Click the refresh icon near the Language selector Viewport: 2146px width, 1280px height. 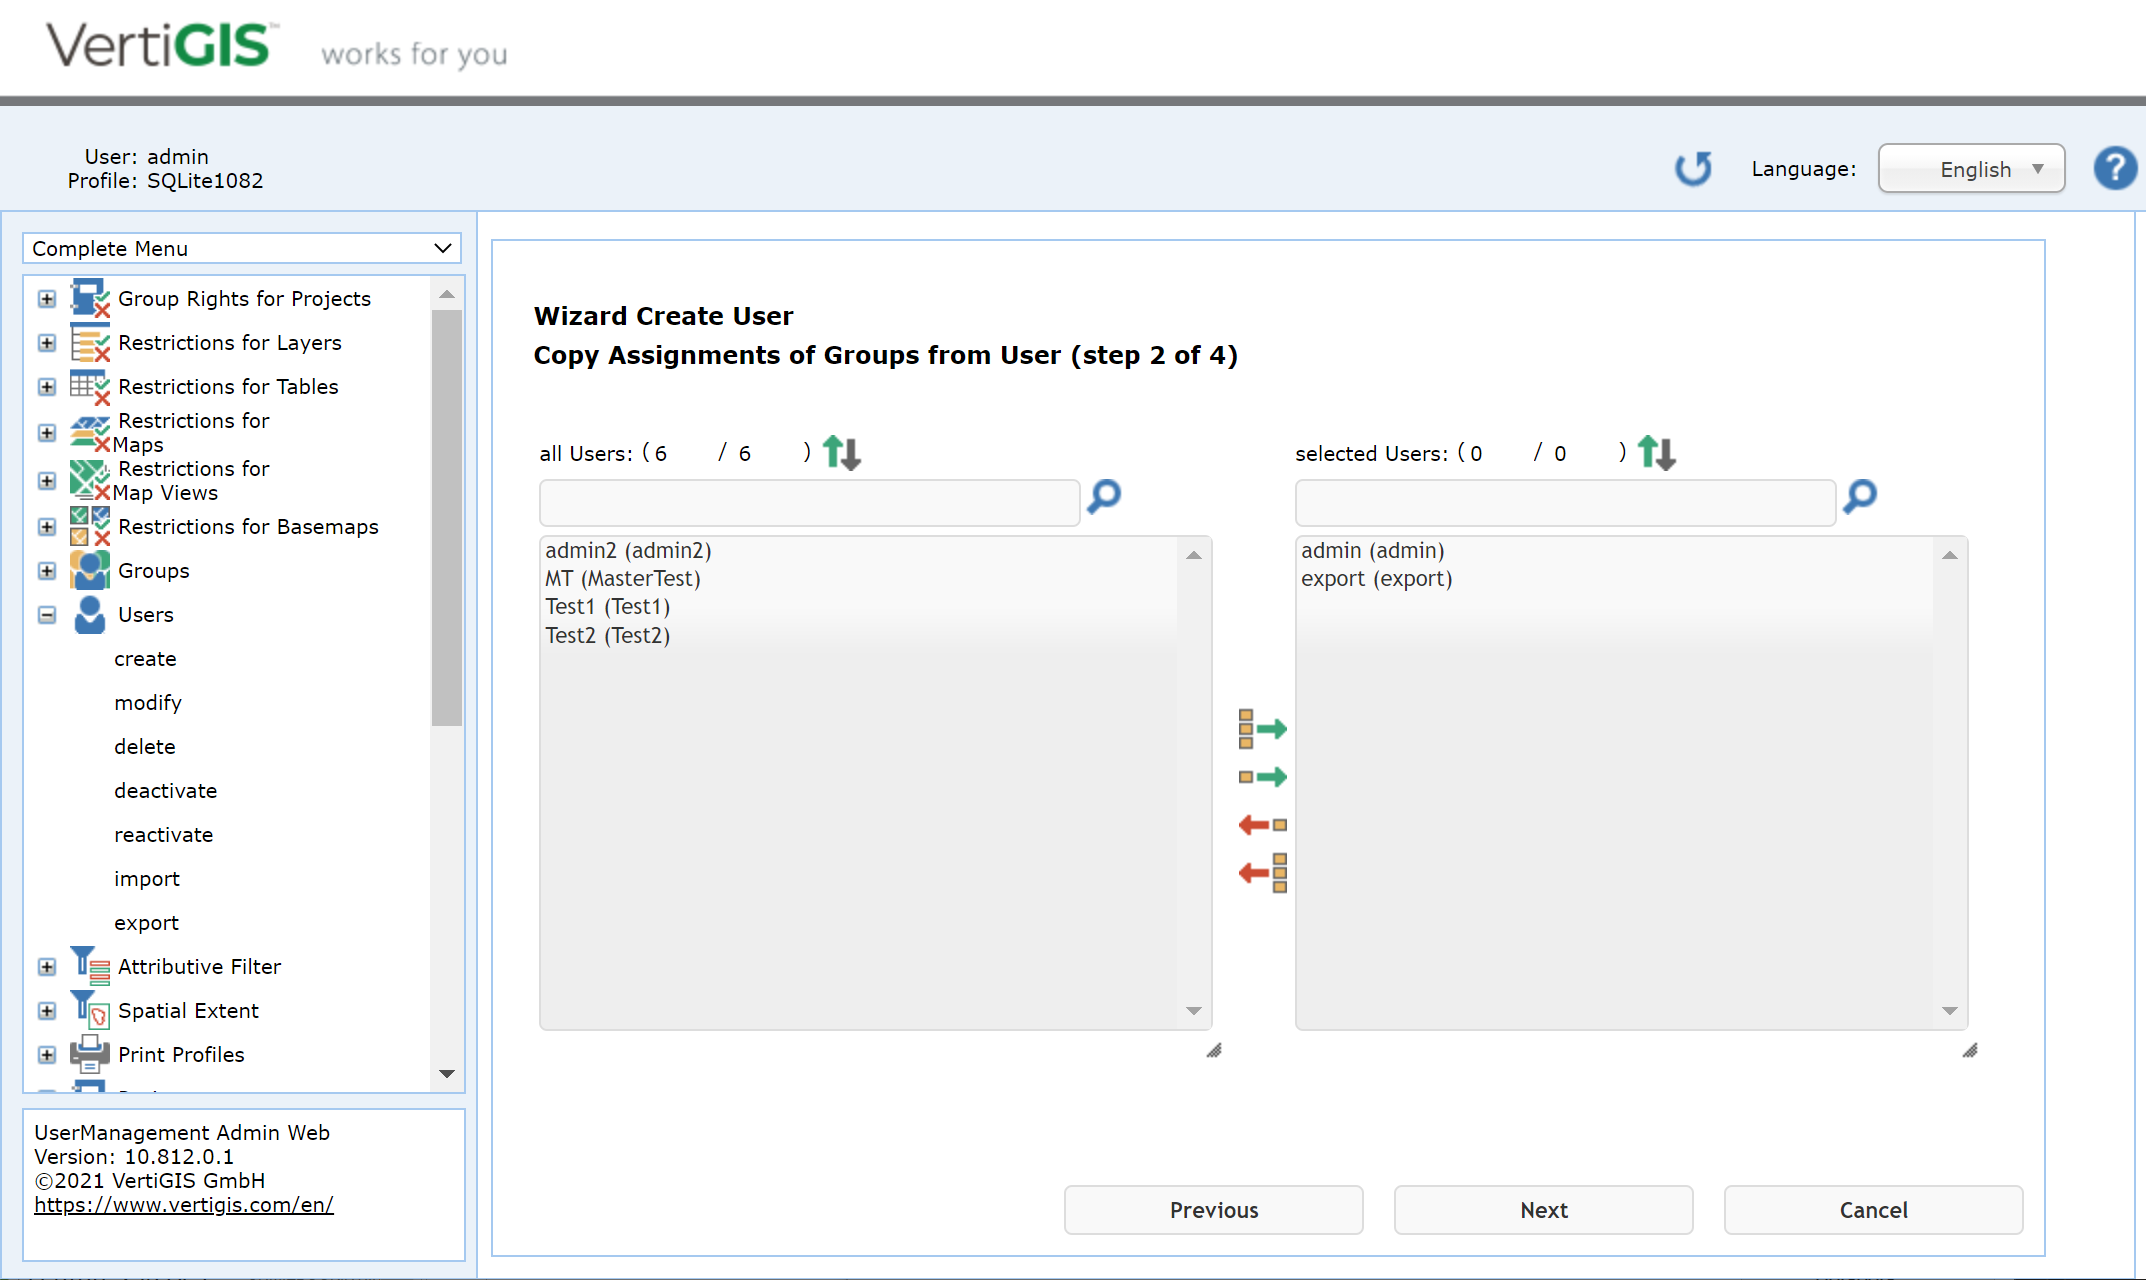[1693, 168]
